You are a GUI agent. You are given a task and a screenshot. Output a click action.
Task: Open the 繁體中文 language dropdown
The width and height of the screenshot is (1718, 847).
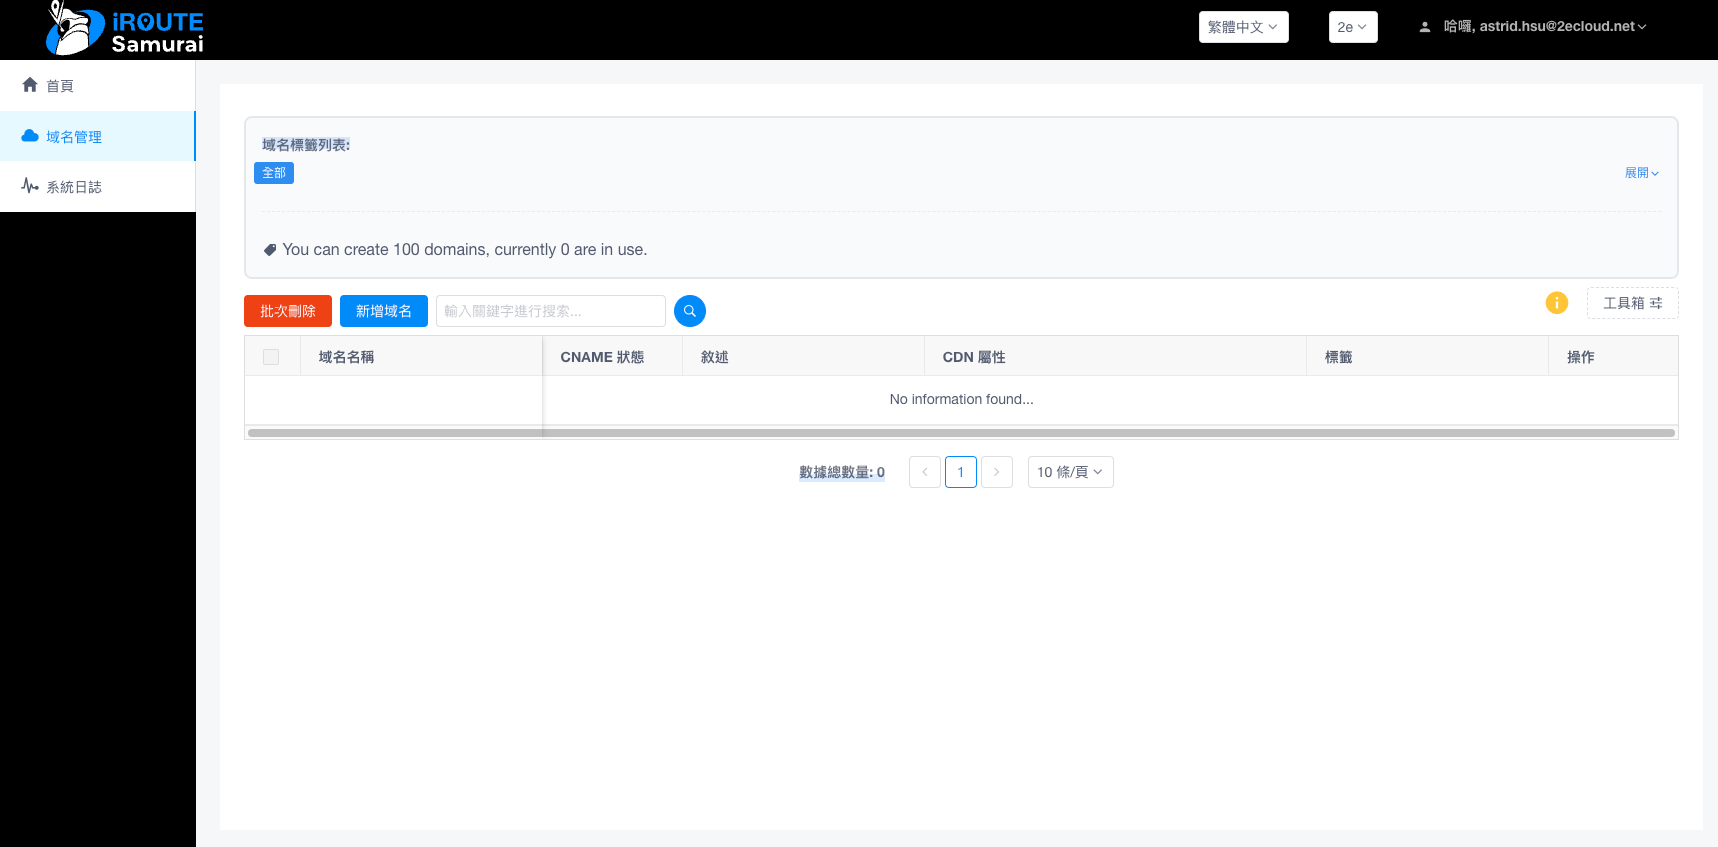pyautogui.click(x=1243, y=27)
